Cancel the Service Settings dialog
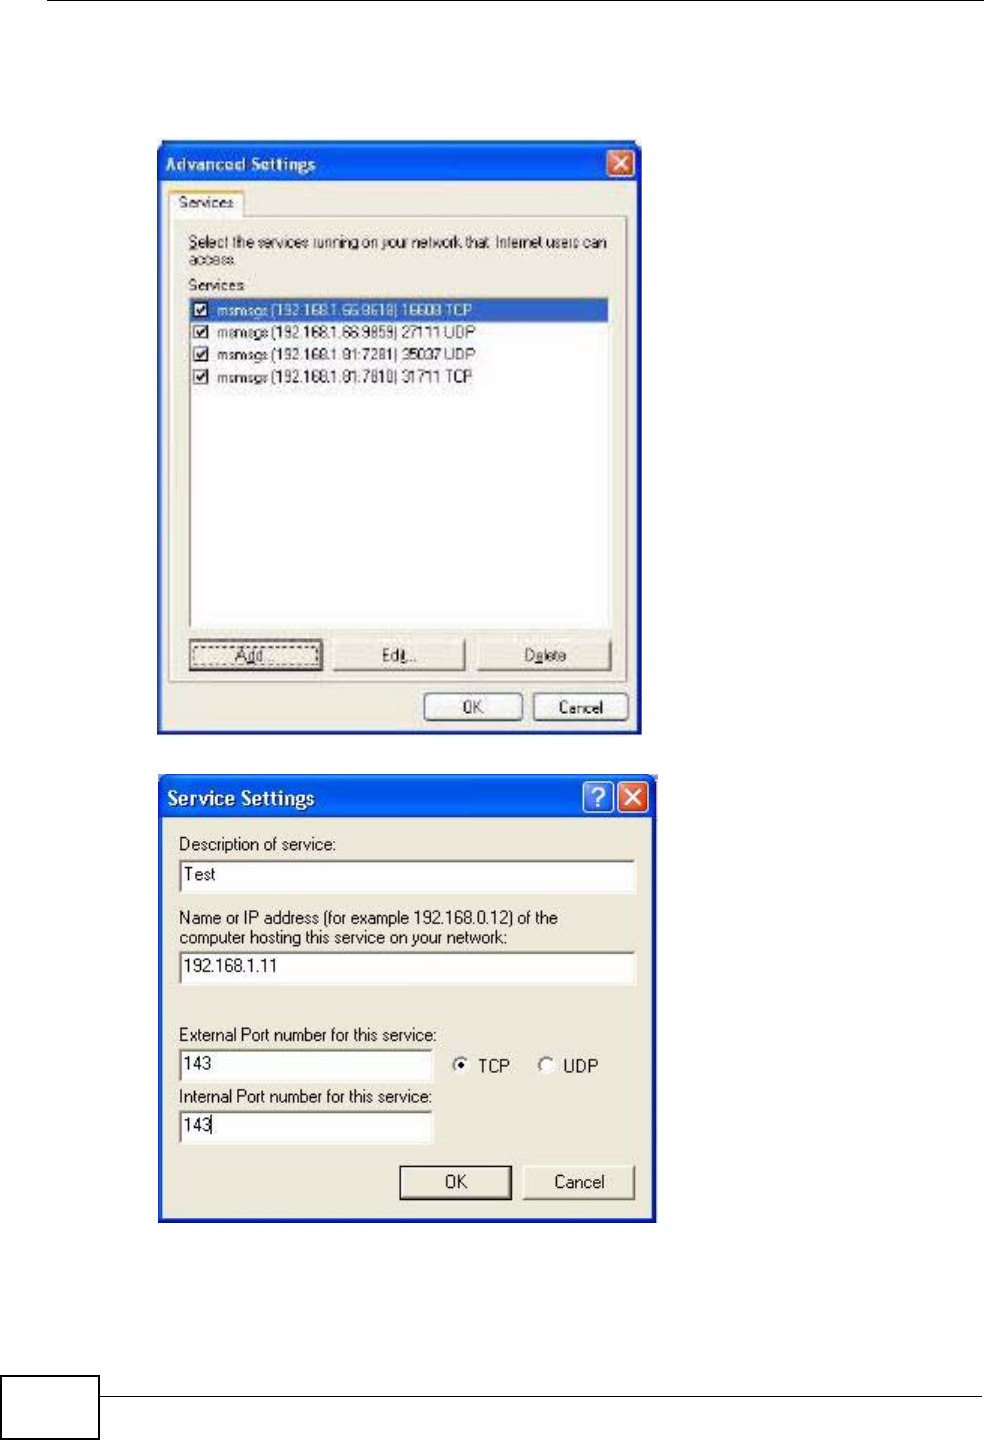The width and height of the screenshot is (984, 1440). pos(578,1182)
